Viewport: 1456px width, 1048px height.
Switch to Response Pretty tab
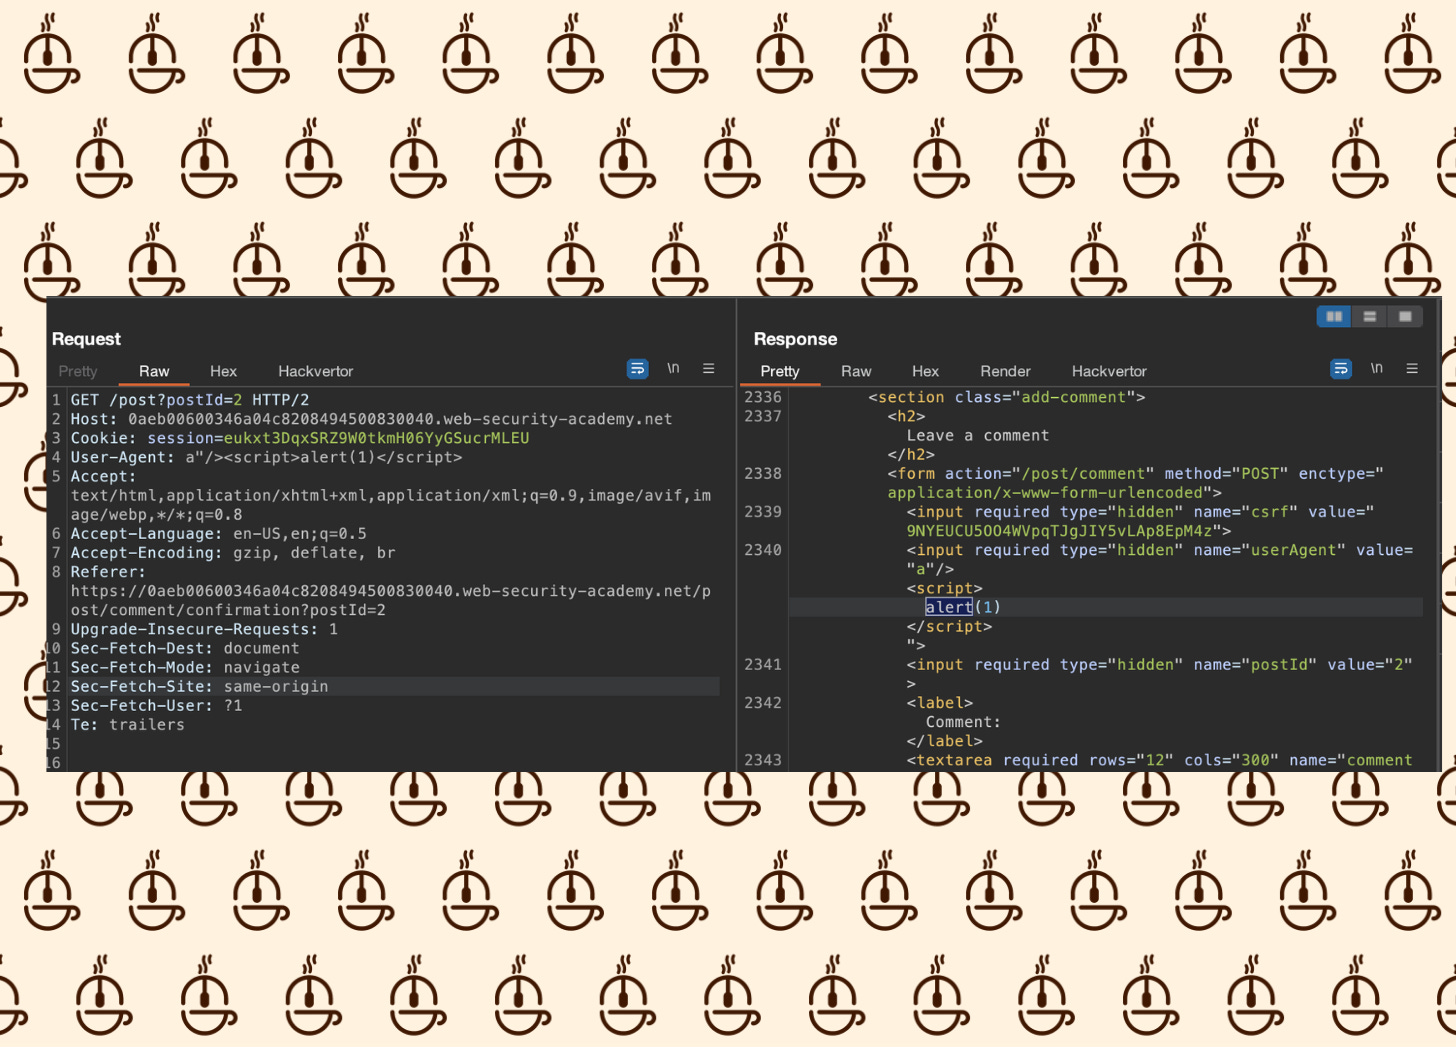click(x=780, y=371)
